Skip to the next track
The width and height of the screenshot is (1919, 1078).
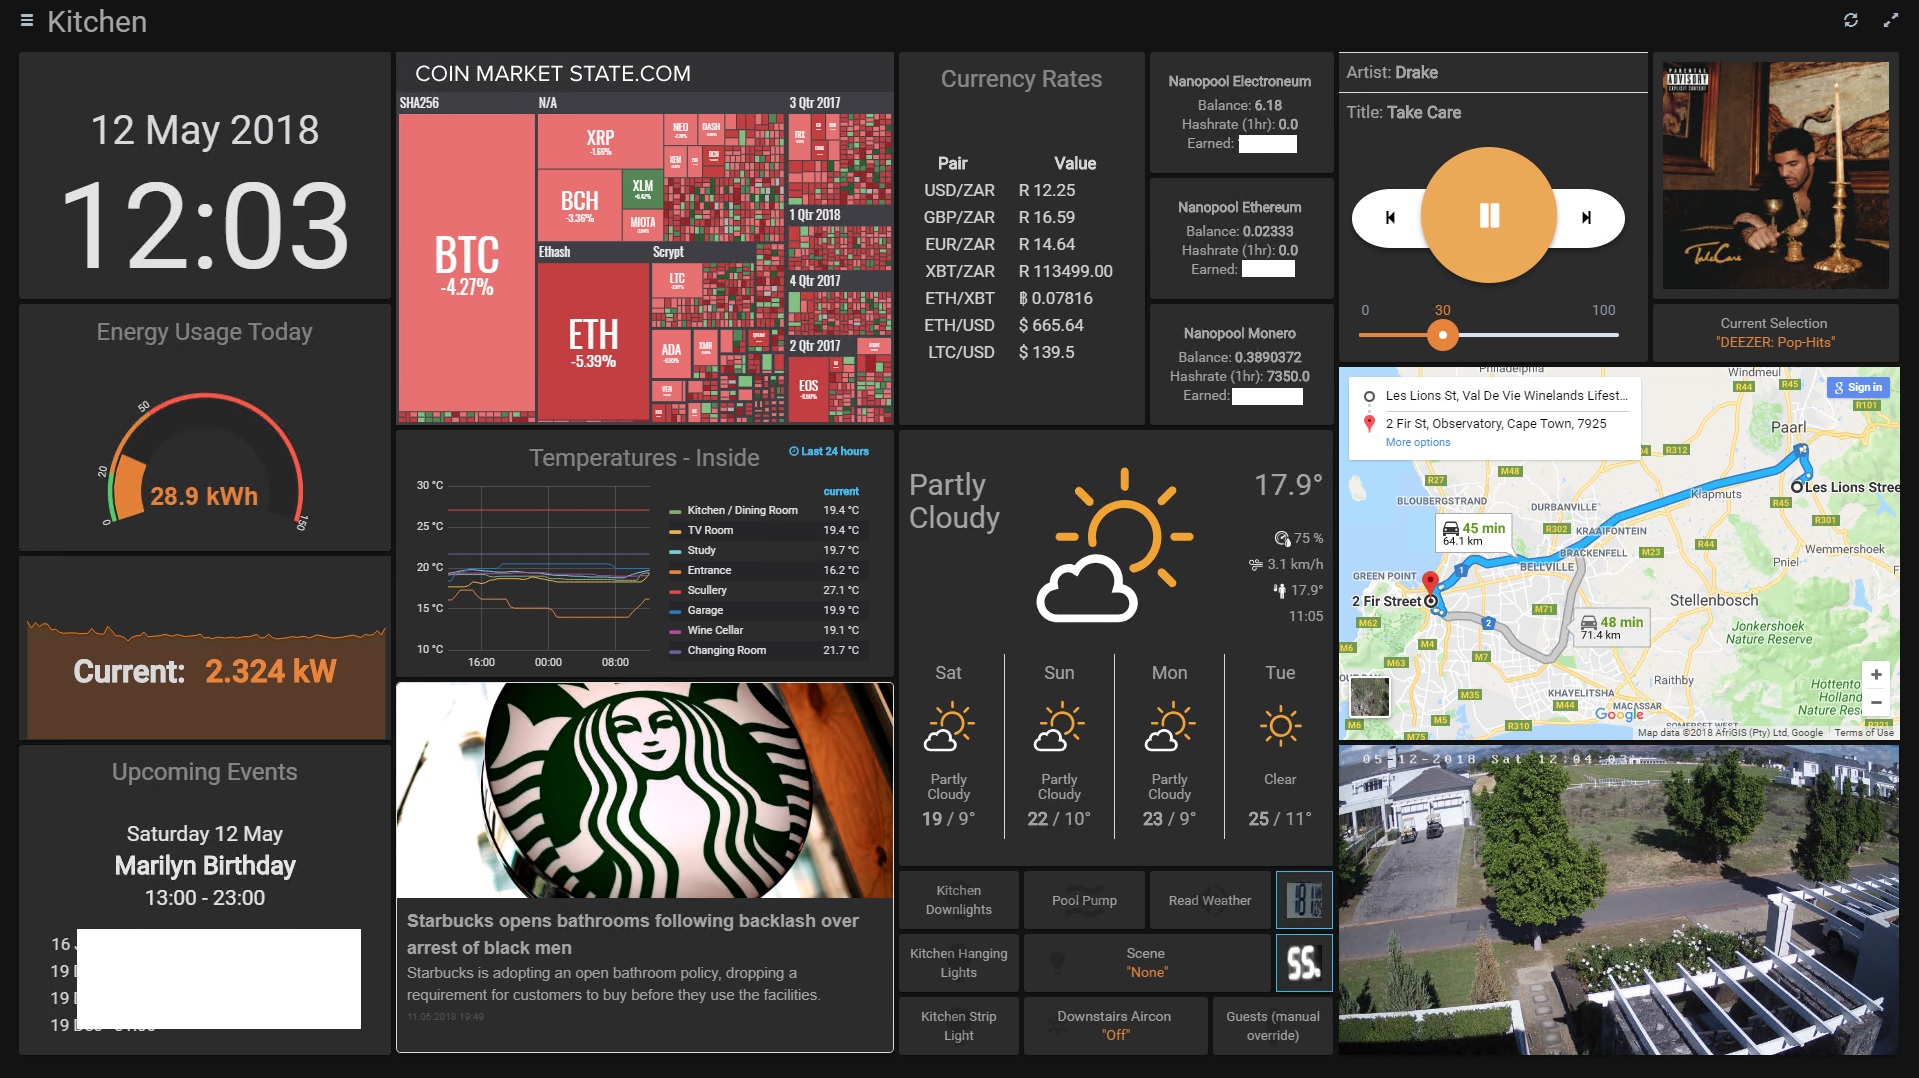[x=1586, y=217]
